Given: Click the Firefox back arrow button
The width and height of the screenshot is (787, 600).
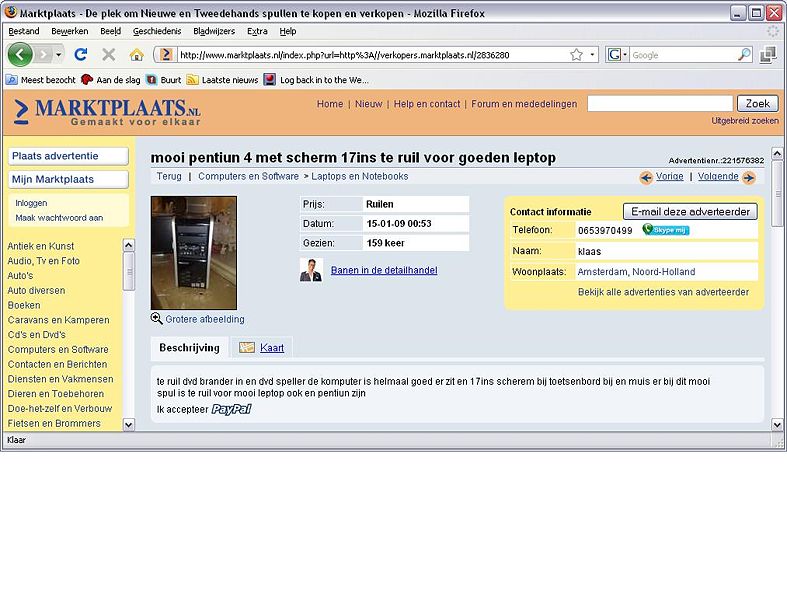Looking at the screenshot, I should tap(21, 54).
